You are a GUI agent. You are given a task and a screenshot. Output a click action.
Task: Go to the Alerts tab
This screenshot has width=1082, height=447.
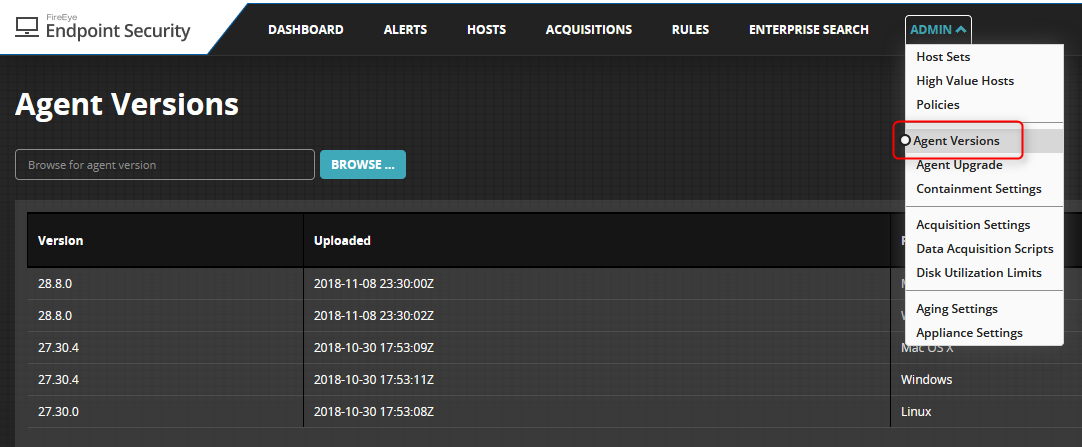[x=405, y=29]
